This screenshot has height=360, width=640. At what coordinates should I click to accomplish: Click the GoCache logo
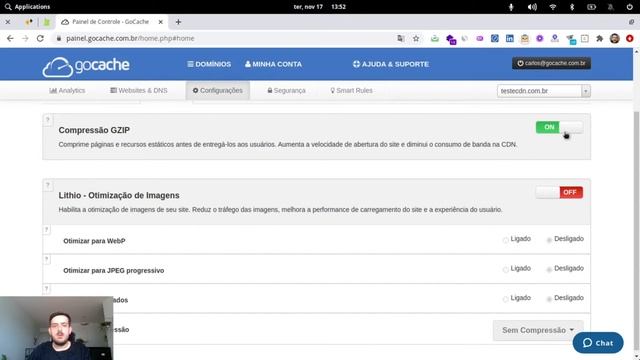(x=86, y=66)
